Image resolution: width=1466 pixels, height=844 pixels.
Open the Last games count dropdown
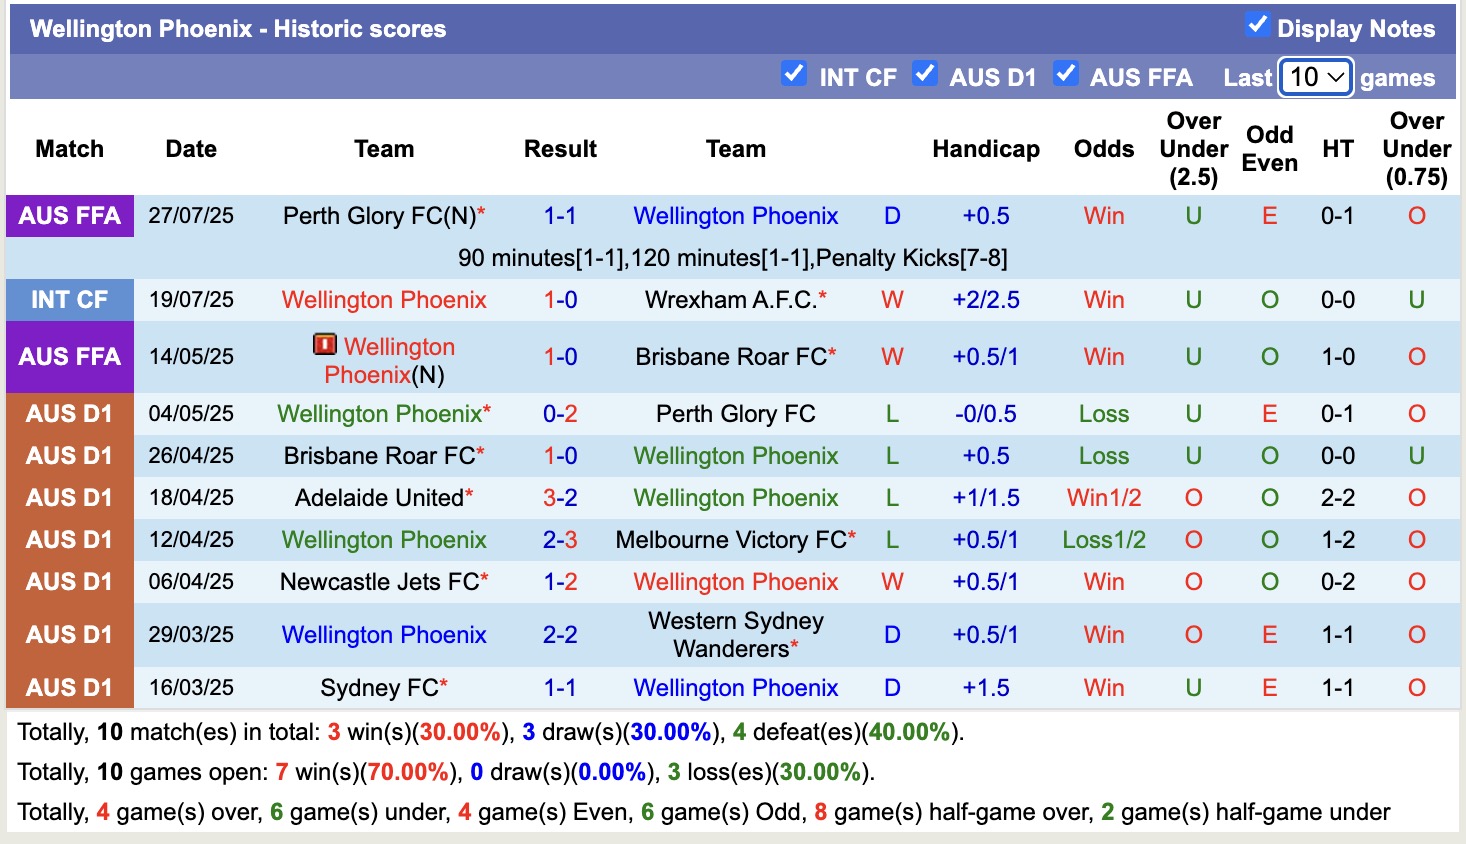1315,76
